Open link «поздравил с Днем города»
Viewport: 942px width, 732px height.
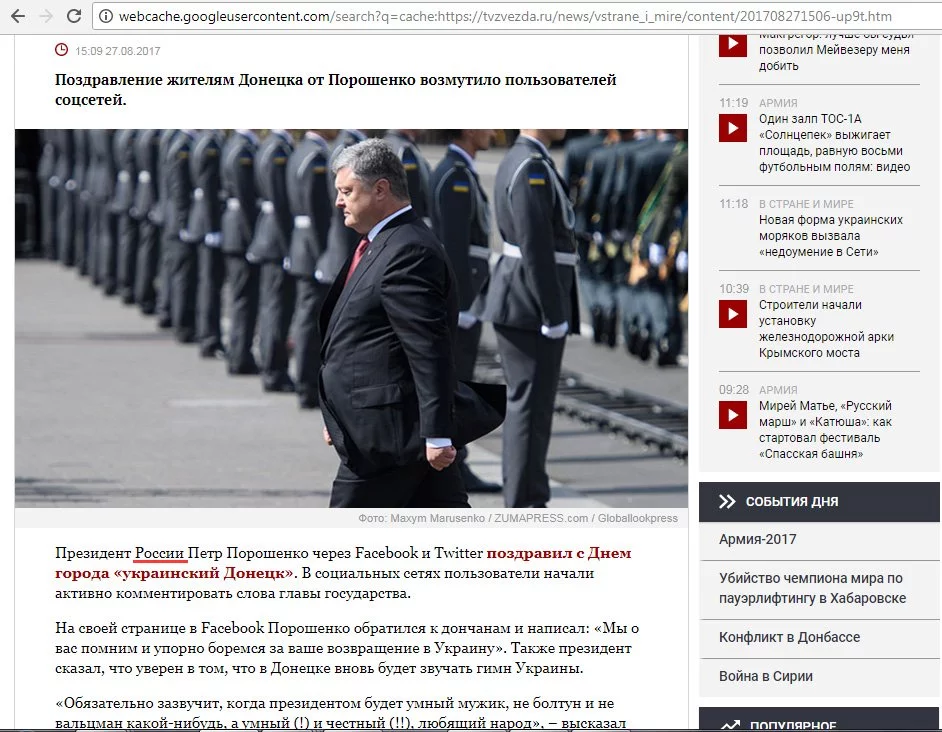(x=342, y=563)
